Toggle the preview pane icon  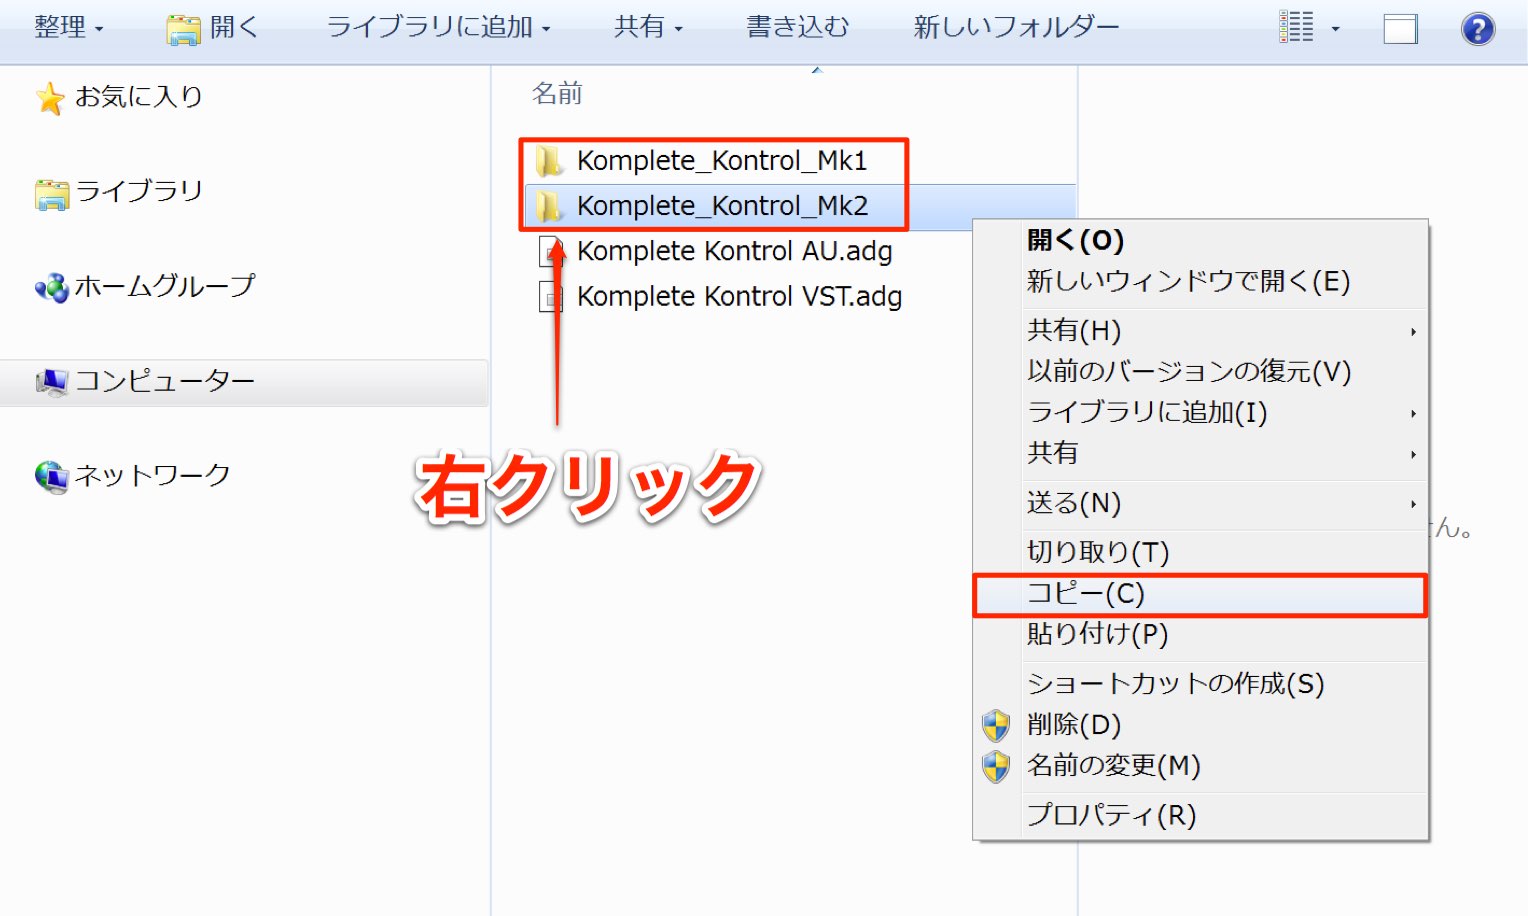(x=1400, y=29)
